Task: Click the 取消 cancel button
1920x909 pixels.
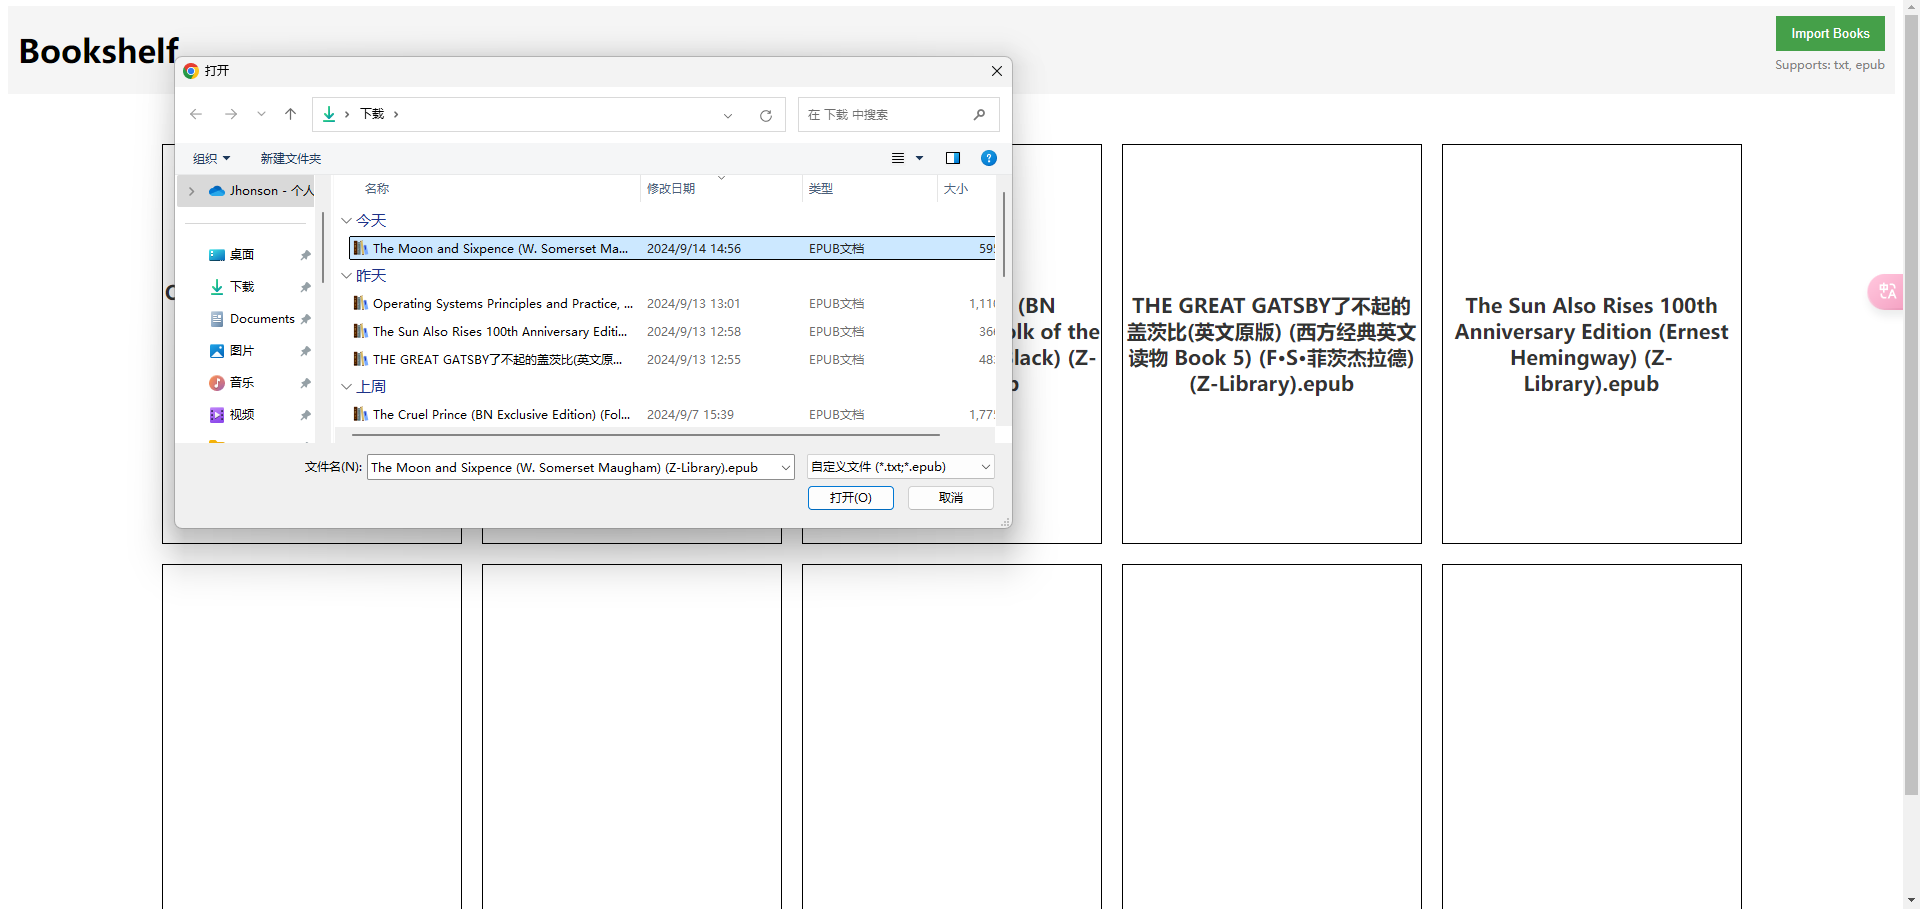Action: [950, 498]
